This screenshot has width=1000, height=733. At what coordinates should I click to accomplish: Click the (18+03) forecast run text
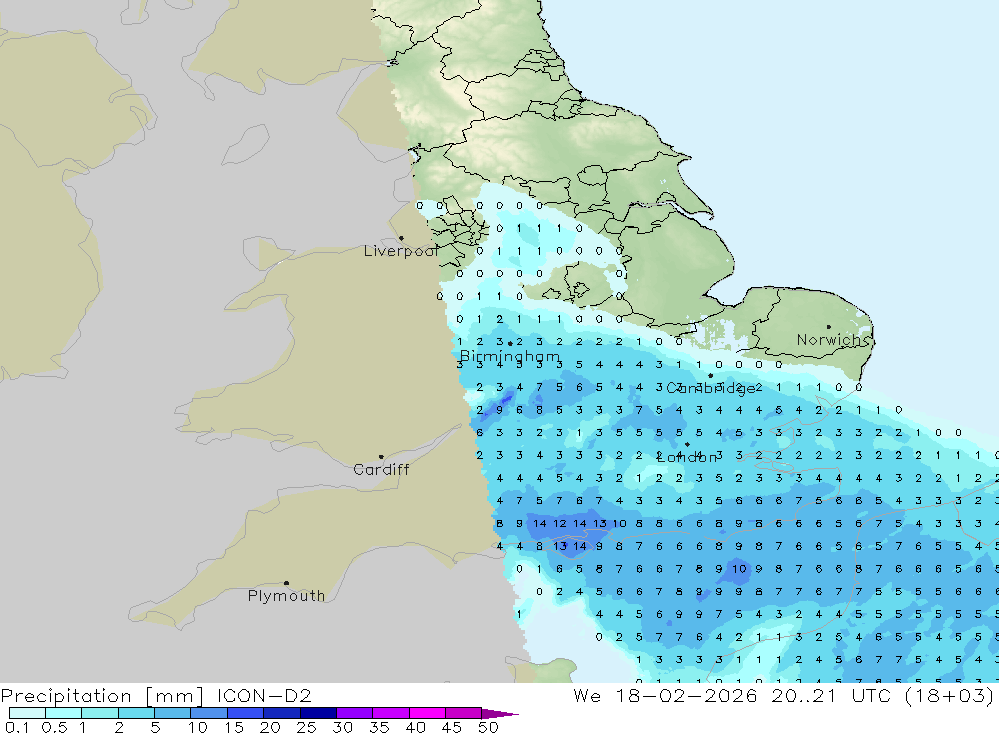(x=950, y=695)
